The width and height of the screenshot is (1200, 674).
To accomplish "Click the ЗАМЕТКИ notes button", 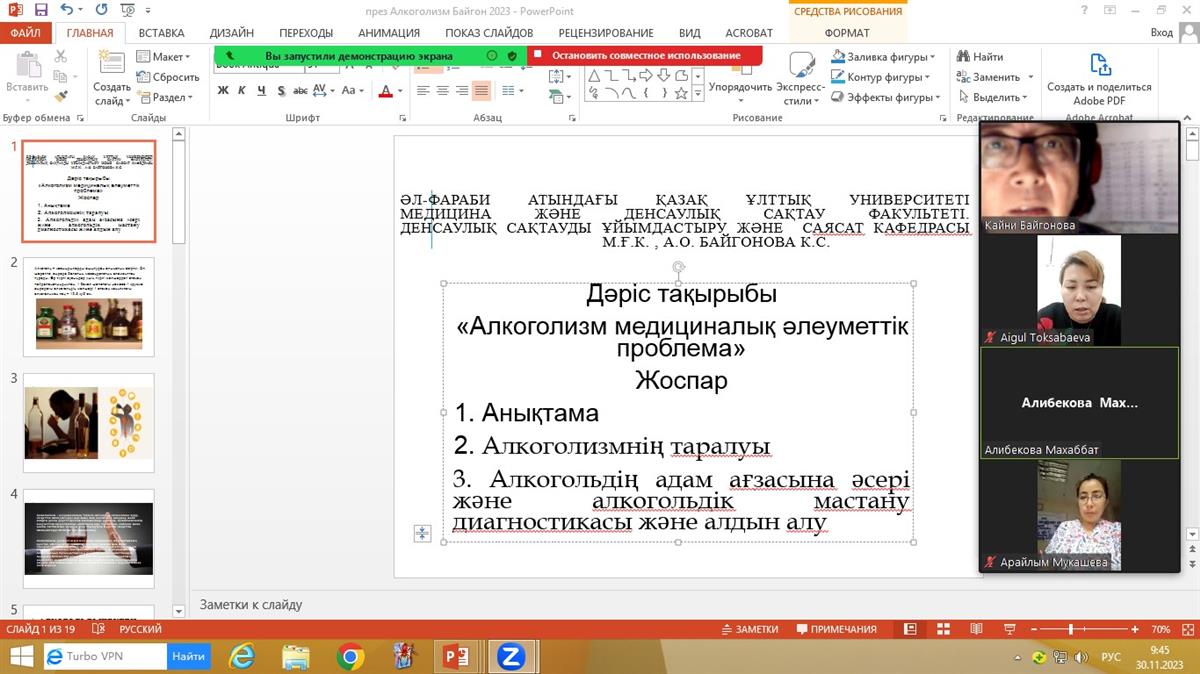I will [x=750, y=630].
